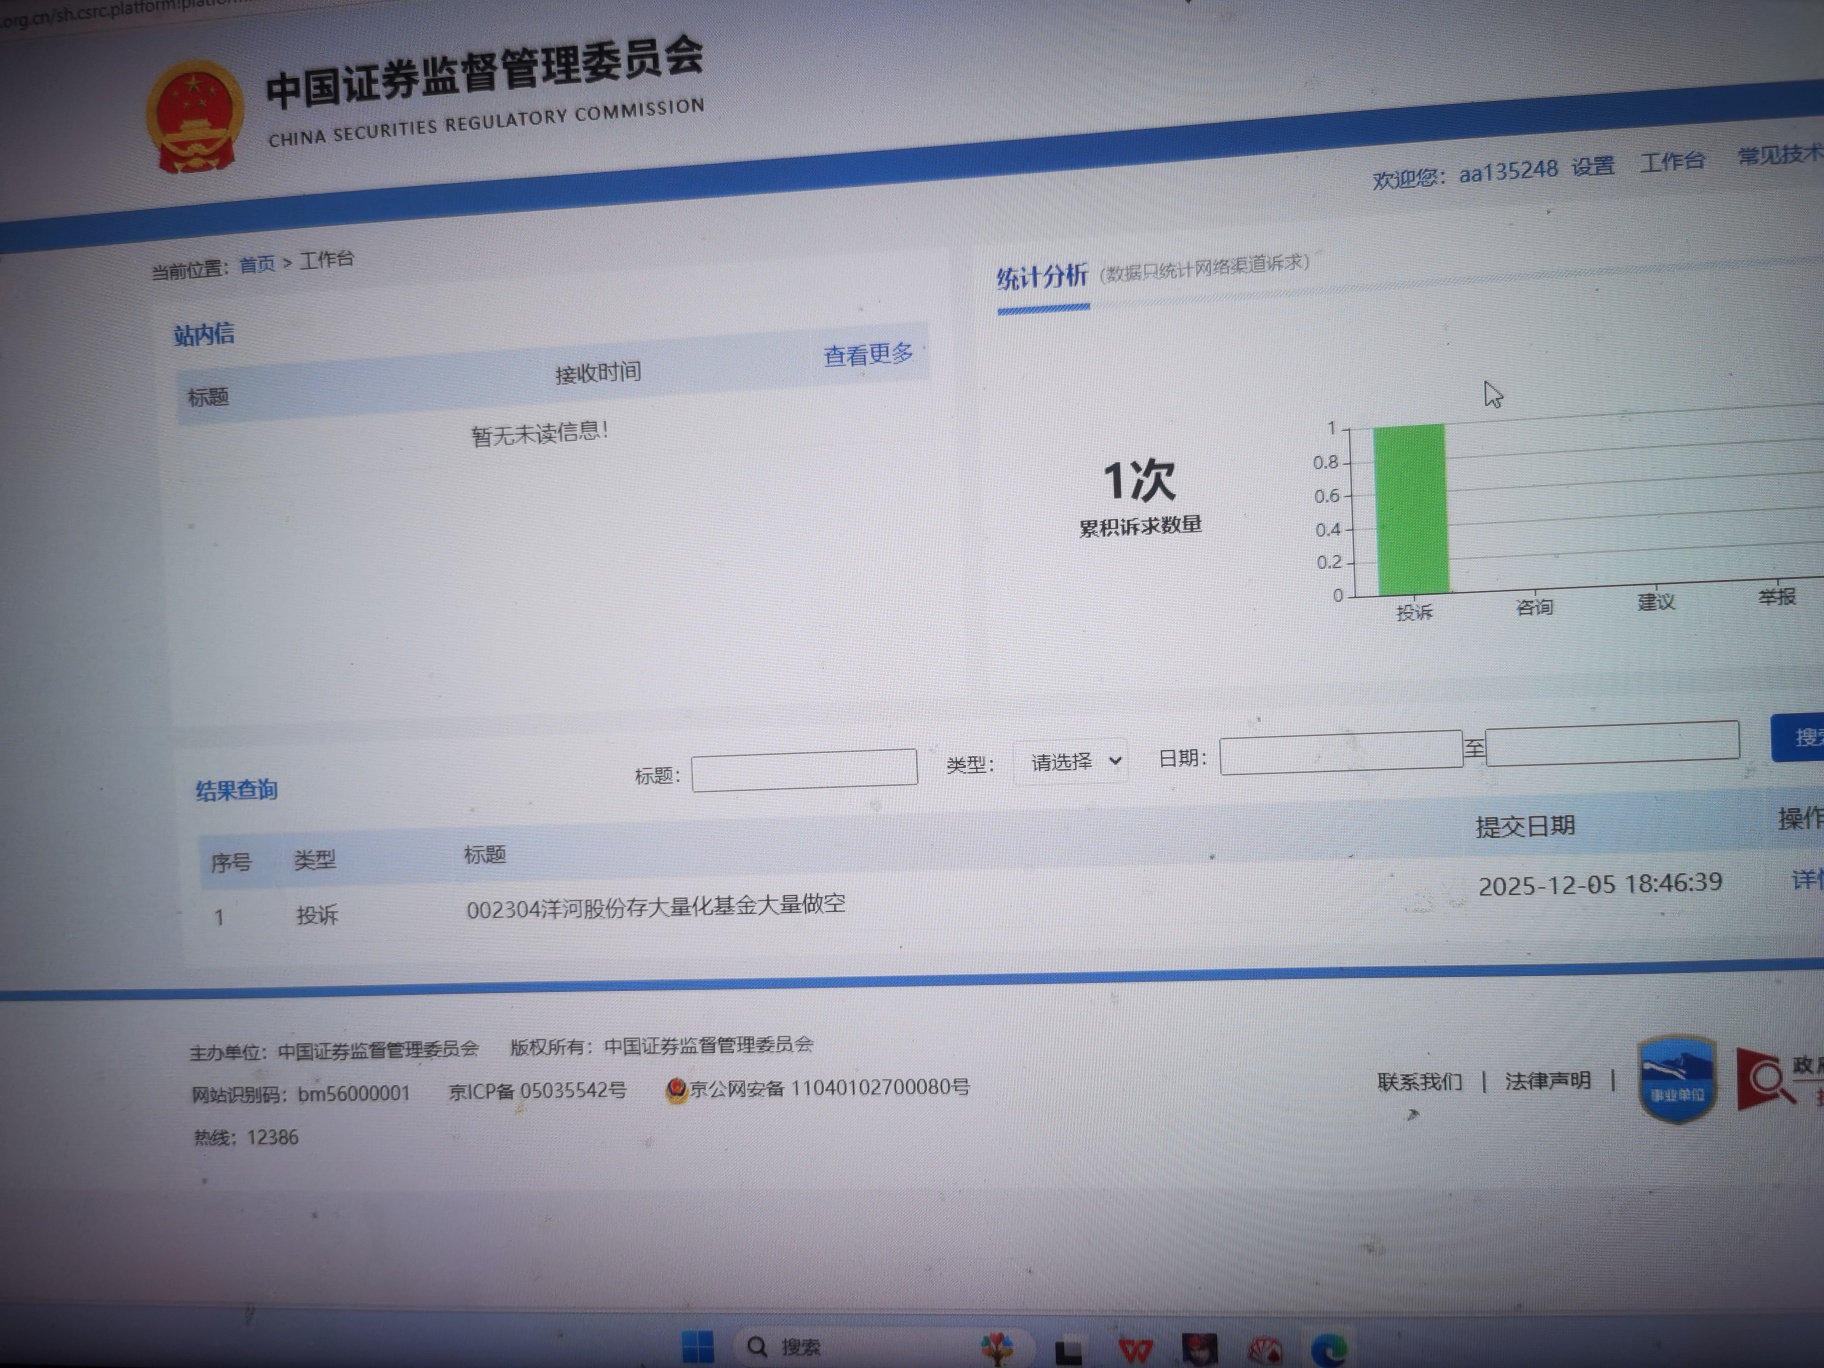Viewport: 1824px width, 1368px height.
Task: Click the 提交日期 column header
Action: click(1525, 826)
